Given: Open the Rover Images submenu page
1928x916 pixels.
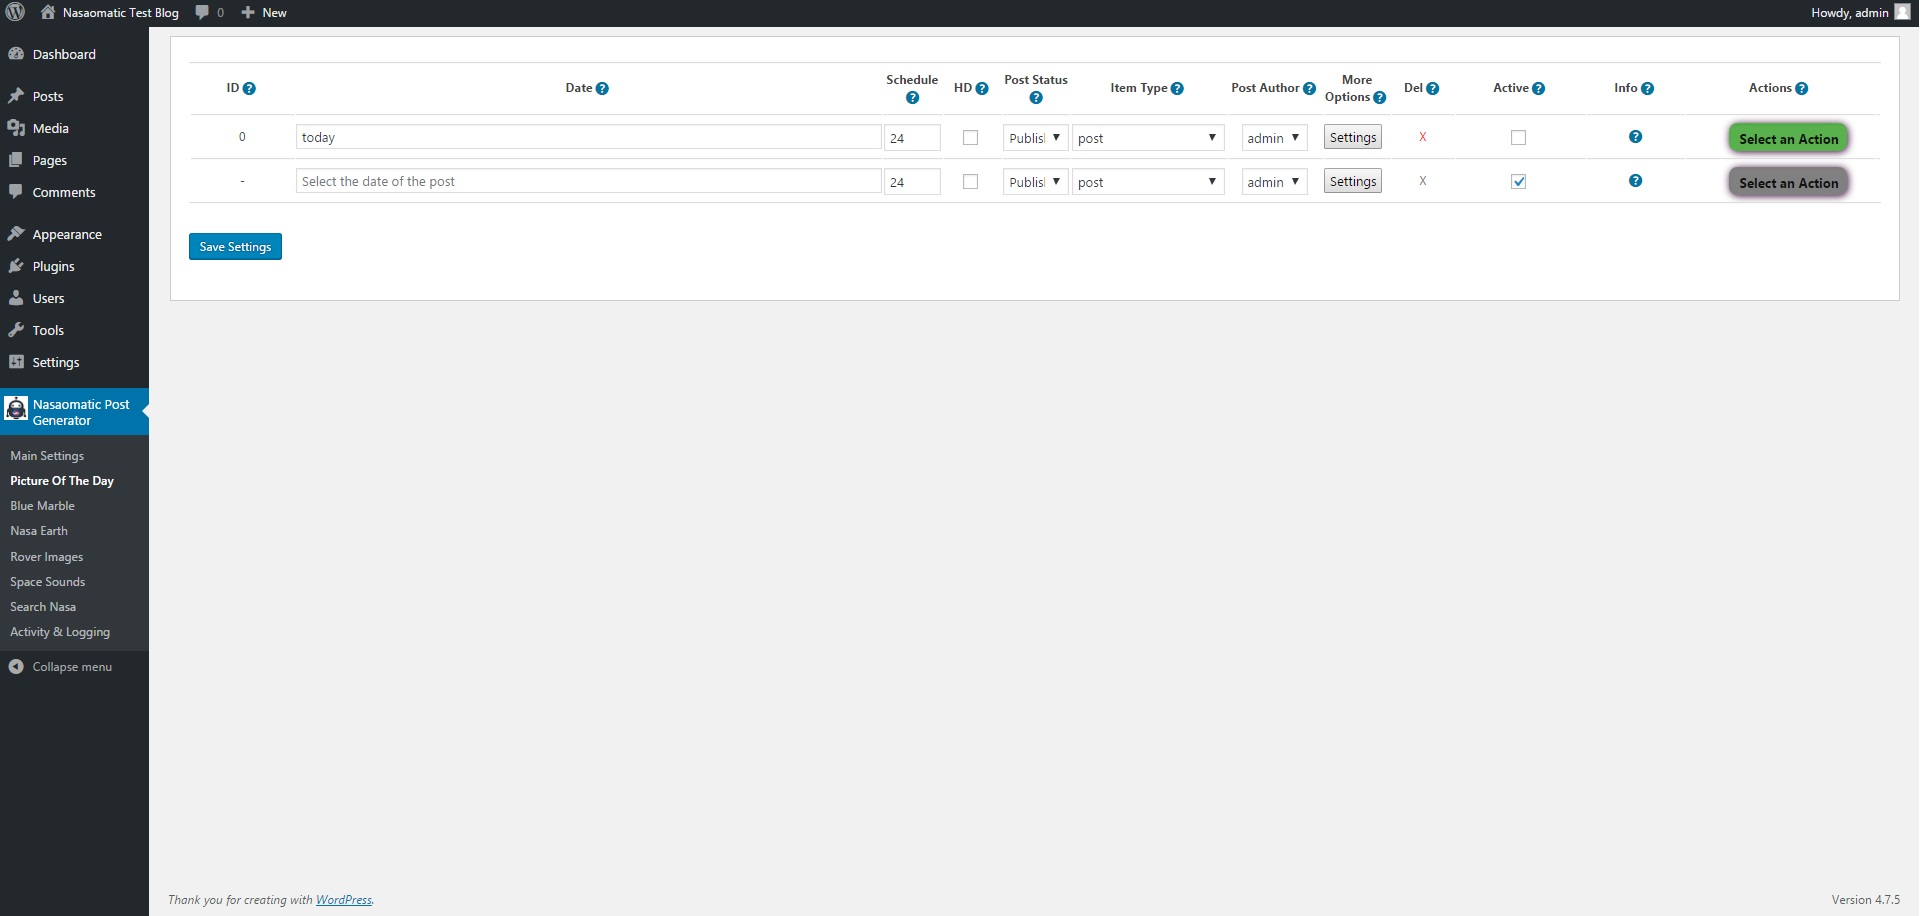Looking at the screenshot, I should (x=46, y=557).
